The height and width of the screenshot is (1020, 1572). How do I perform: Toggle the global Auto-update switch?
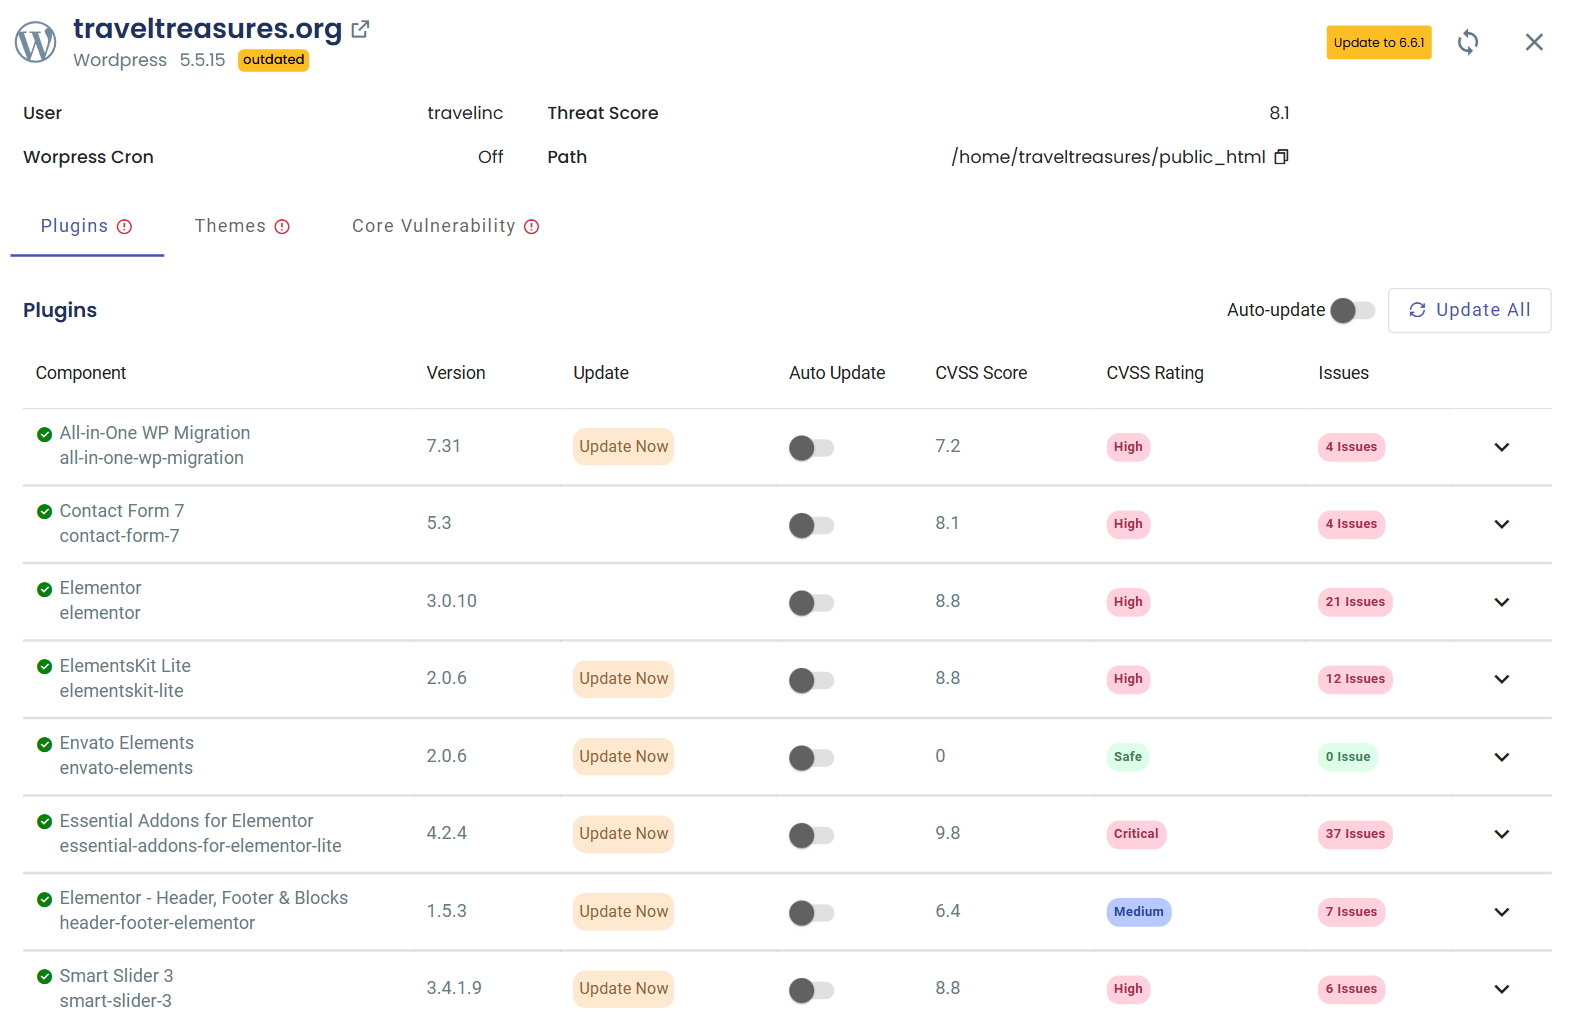pos(1353,311)
